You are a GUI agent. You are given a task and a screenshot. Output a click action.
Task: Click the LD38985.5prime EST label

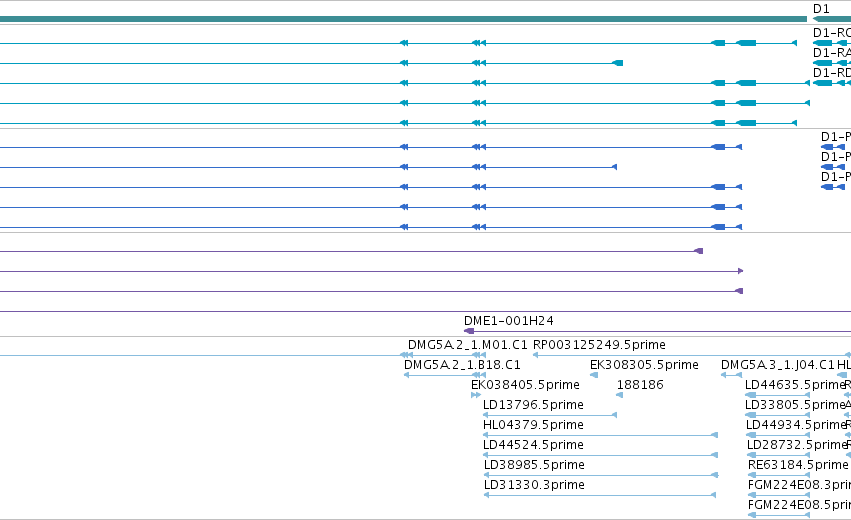pyautogui.click(x=534, y=465)
